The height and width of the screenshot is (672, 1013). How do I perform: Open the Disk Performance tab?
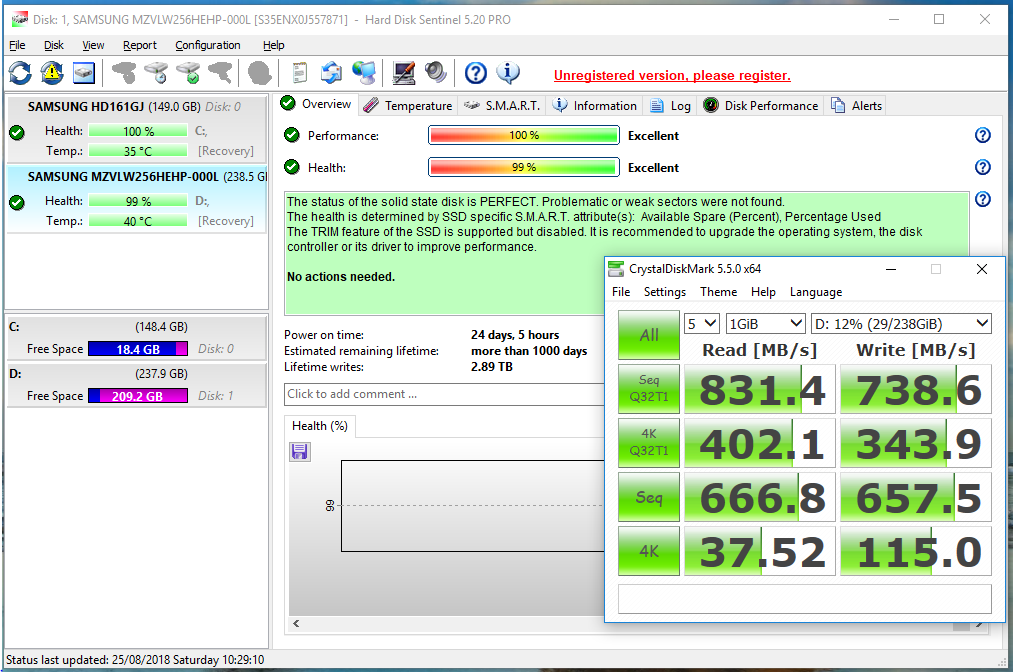(x=760, y=105)
